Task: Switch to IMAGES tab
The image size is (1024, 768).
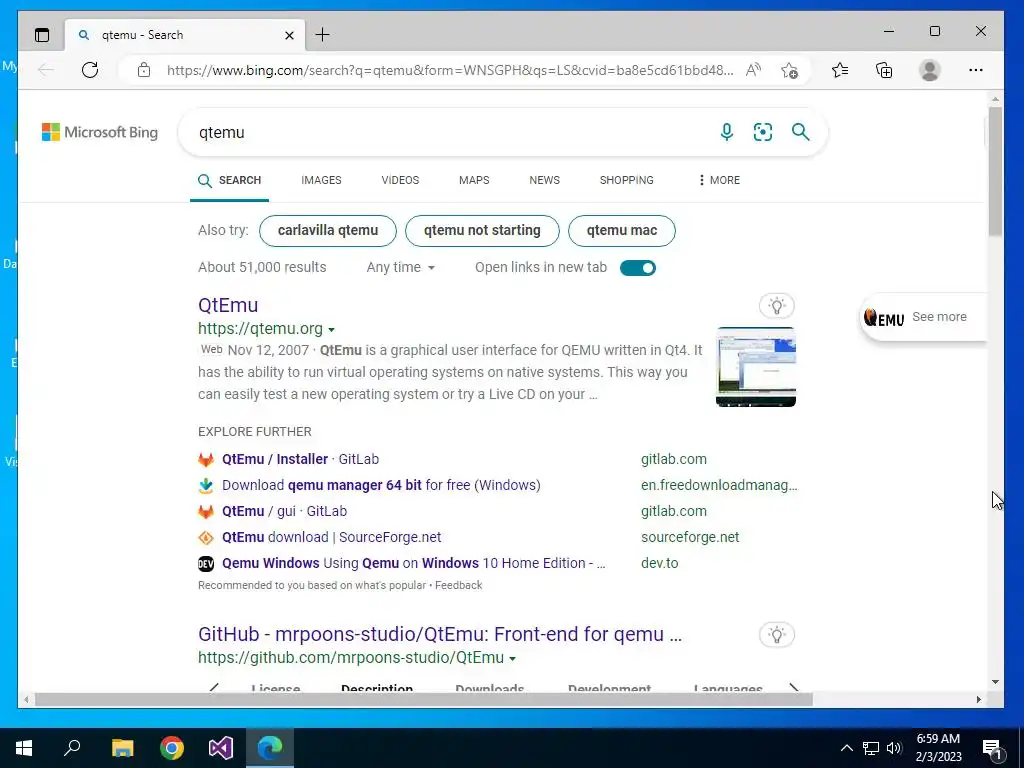Action: tap(321, 180)
